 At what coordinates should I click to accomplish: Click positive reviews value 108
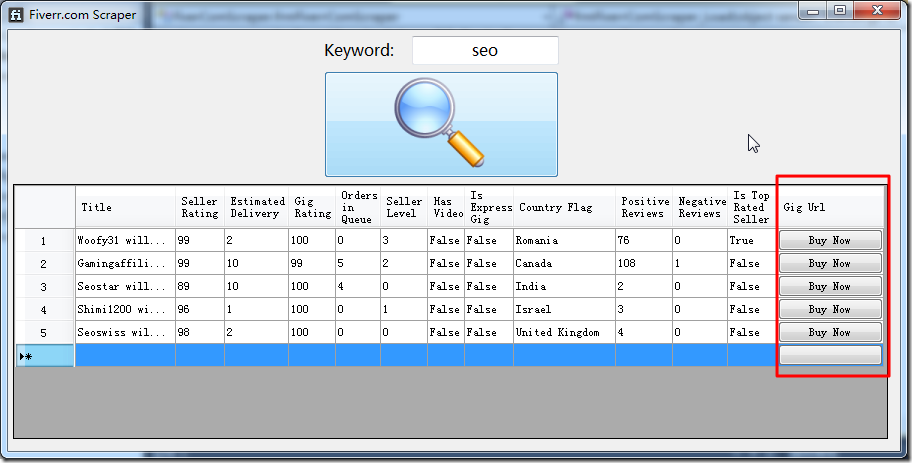(644, 263)
